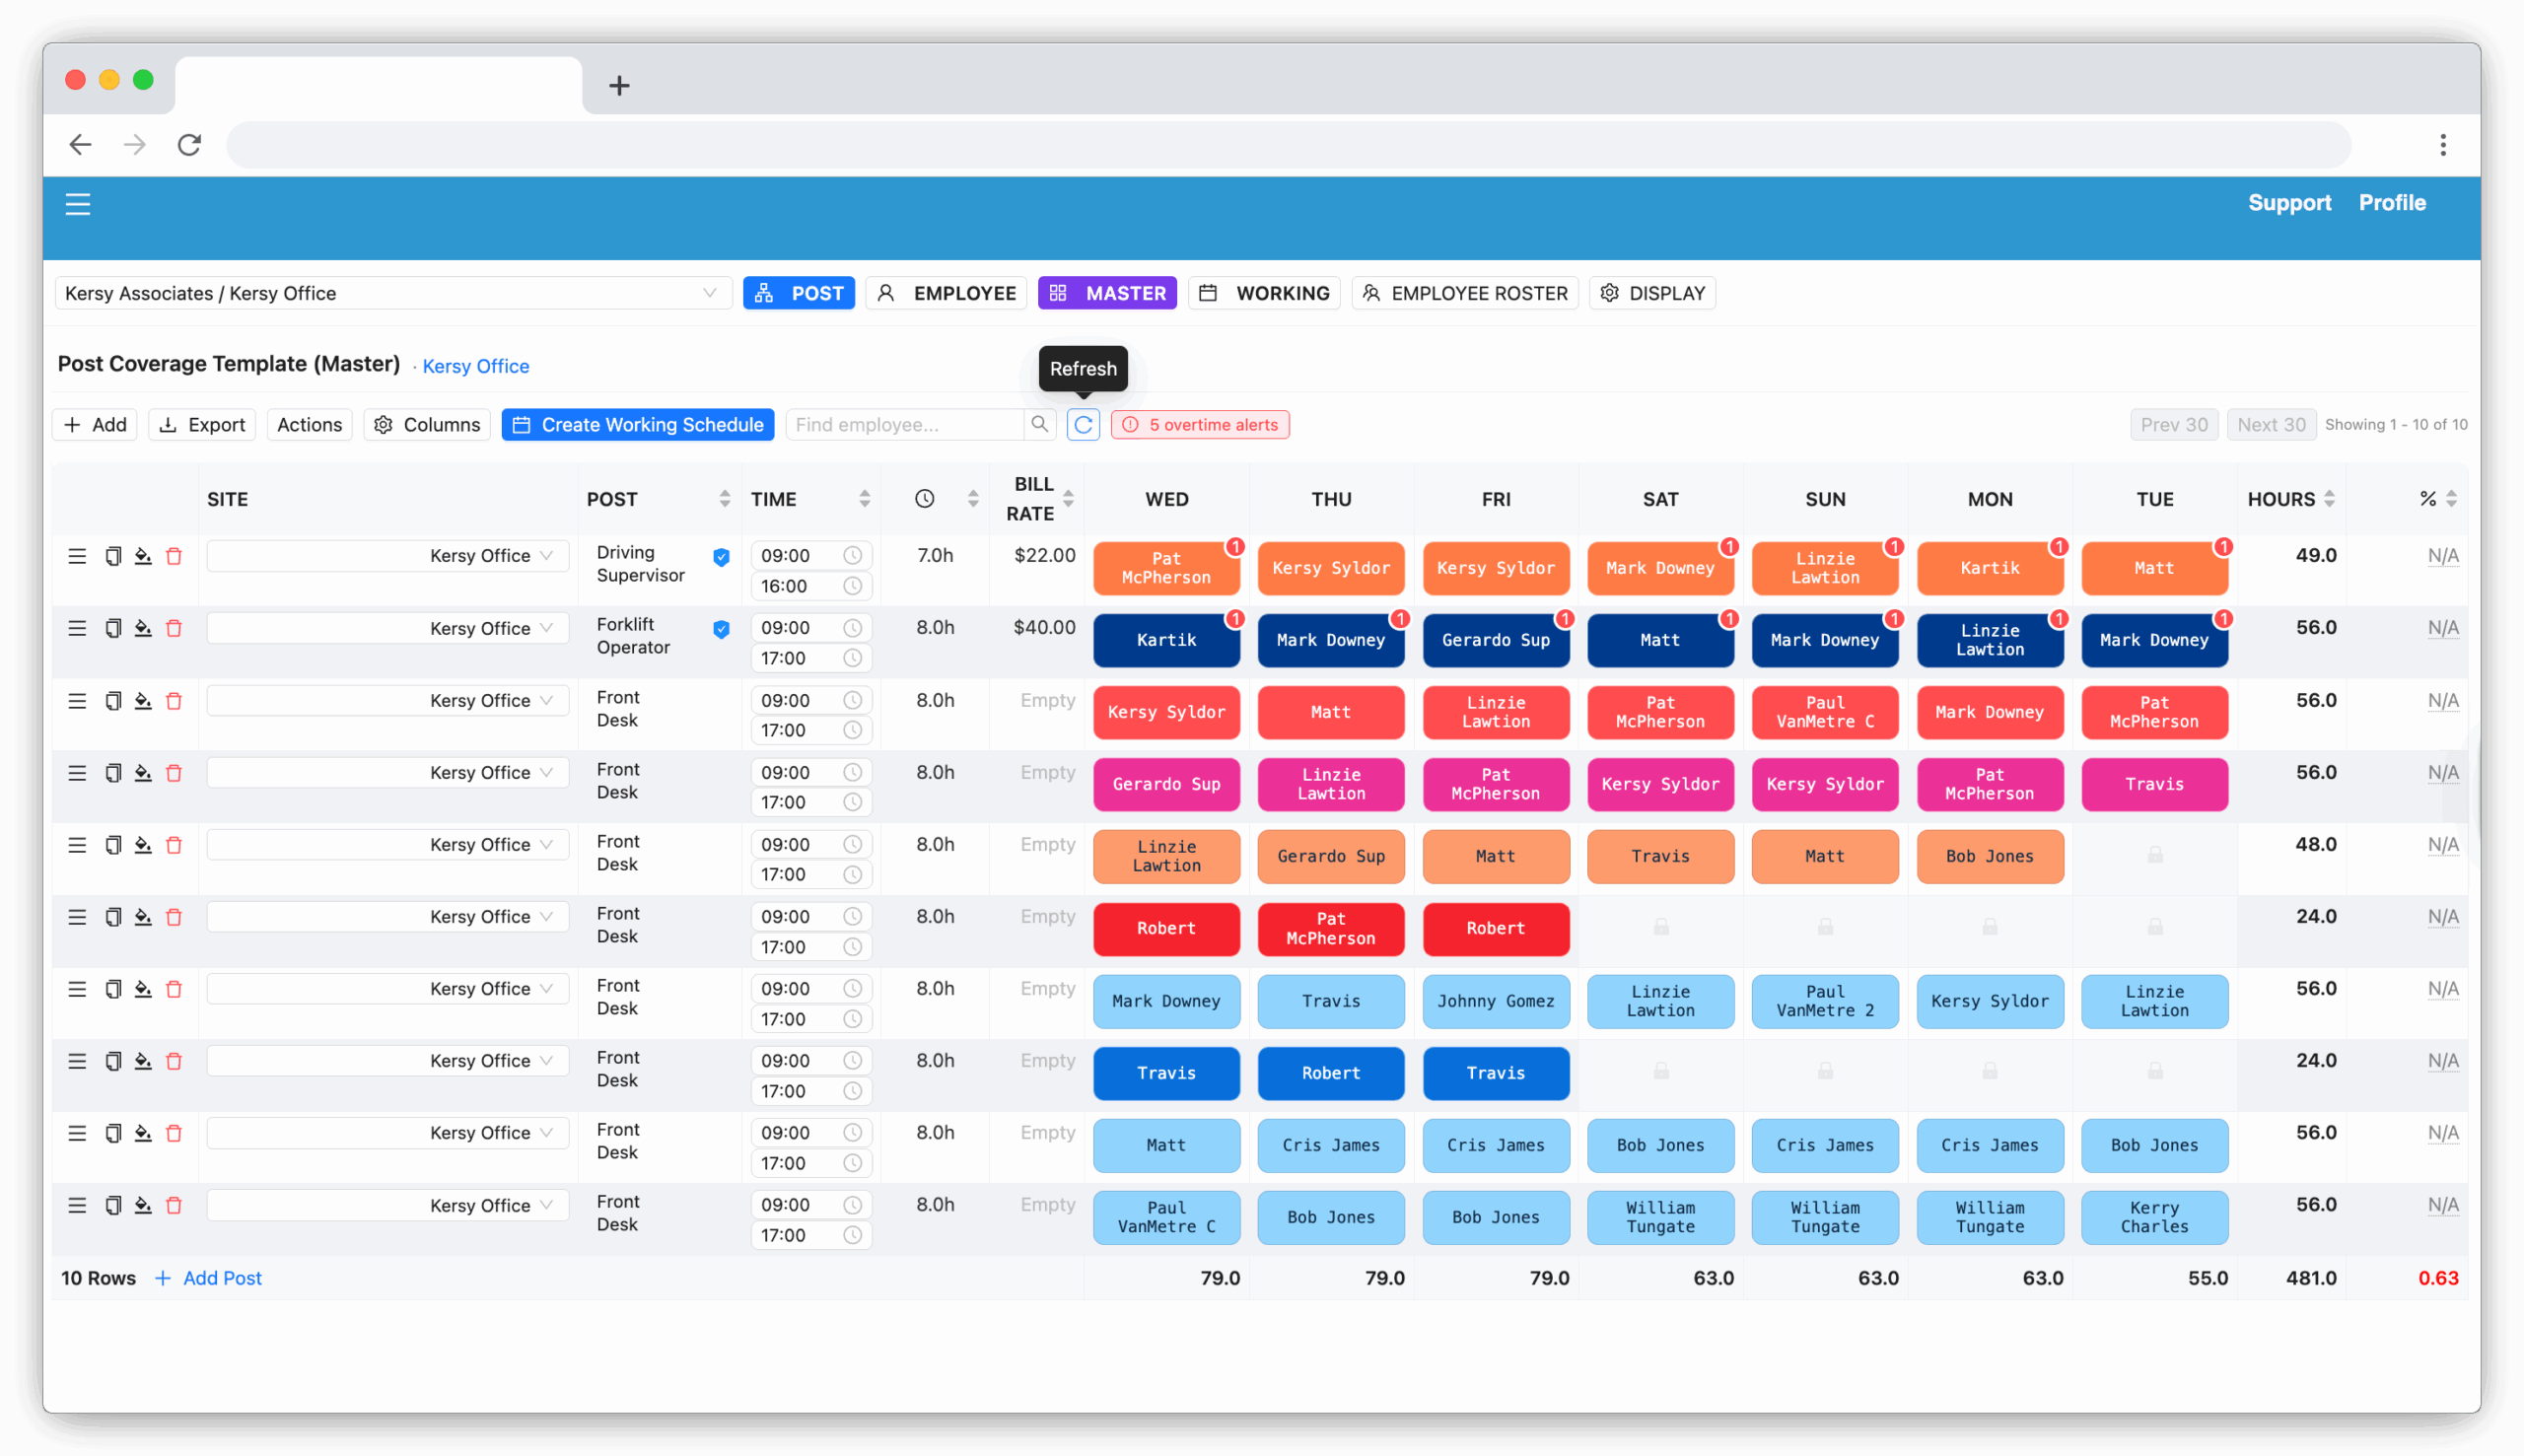This screenshot has width=2524, height=1456.
Task: Click the Find employee search field
Action: 904,425
